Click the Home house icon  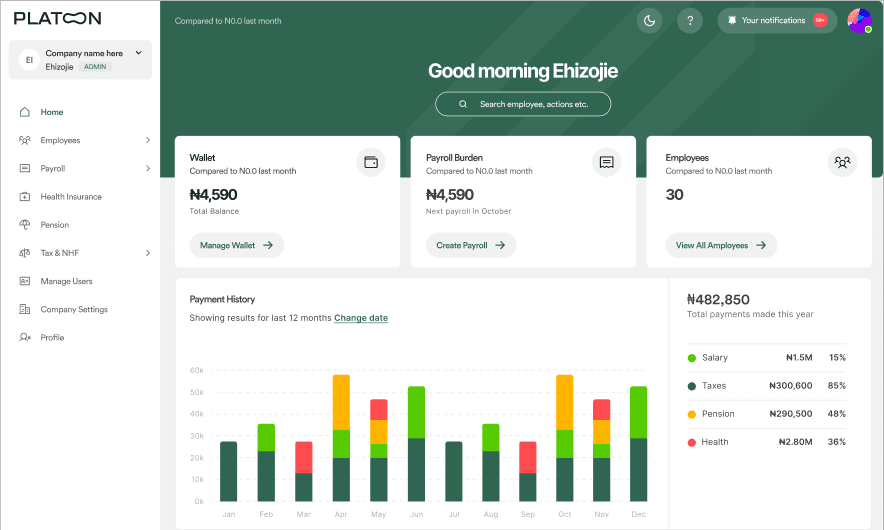tap(25, 112)
